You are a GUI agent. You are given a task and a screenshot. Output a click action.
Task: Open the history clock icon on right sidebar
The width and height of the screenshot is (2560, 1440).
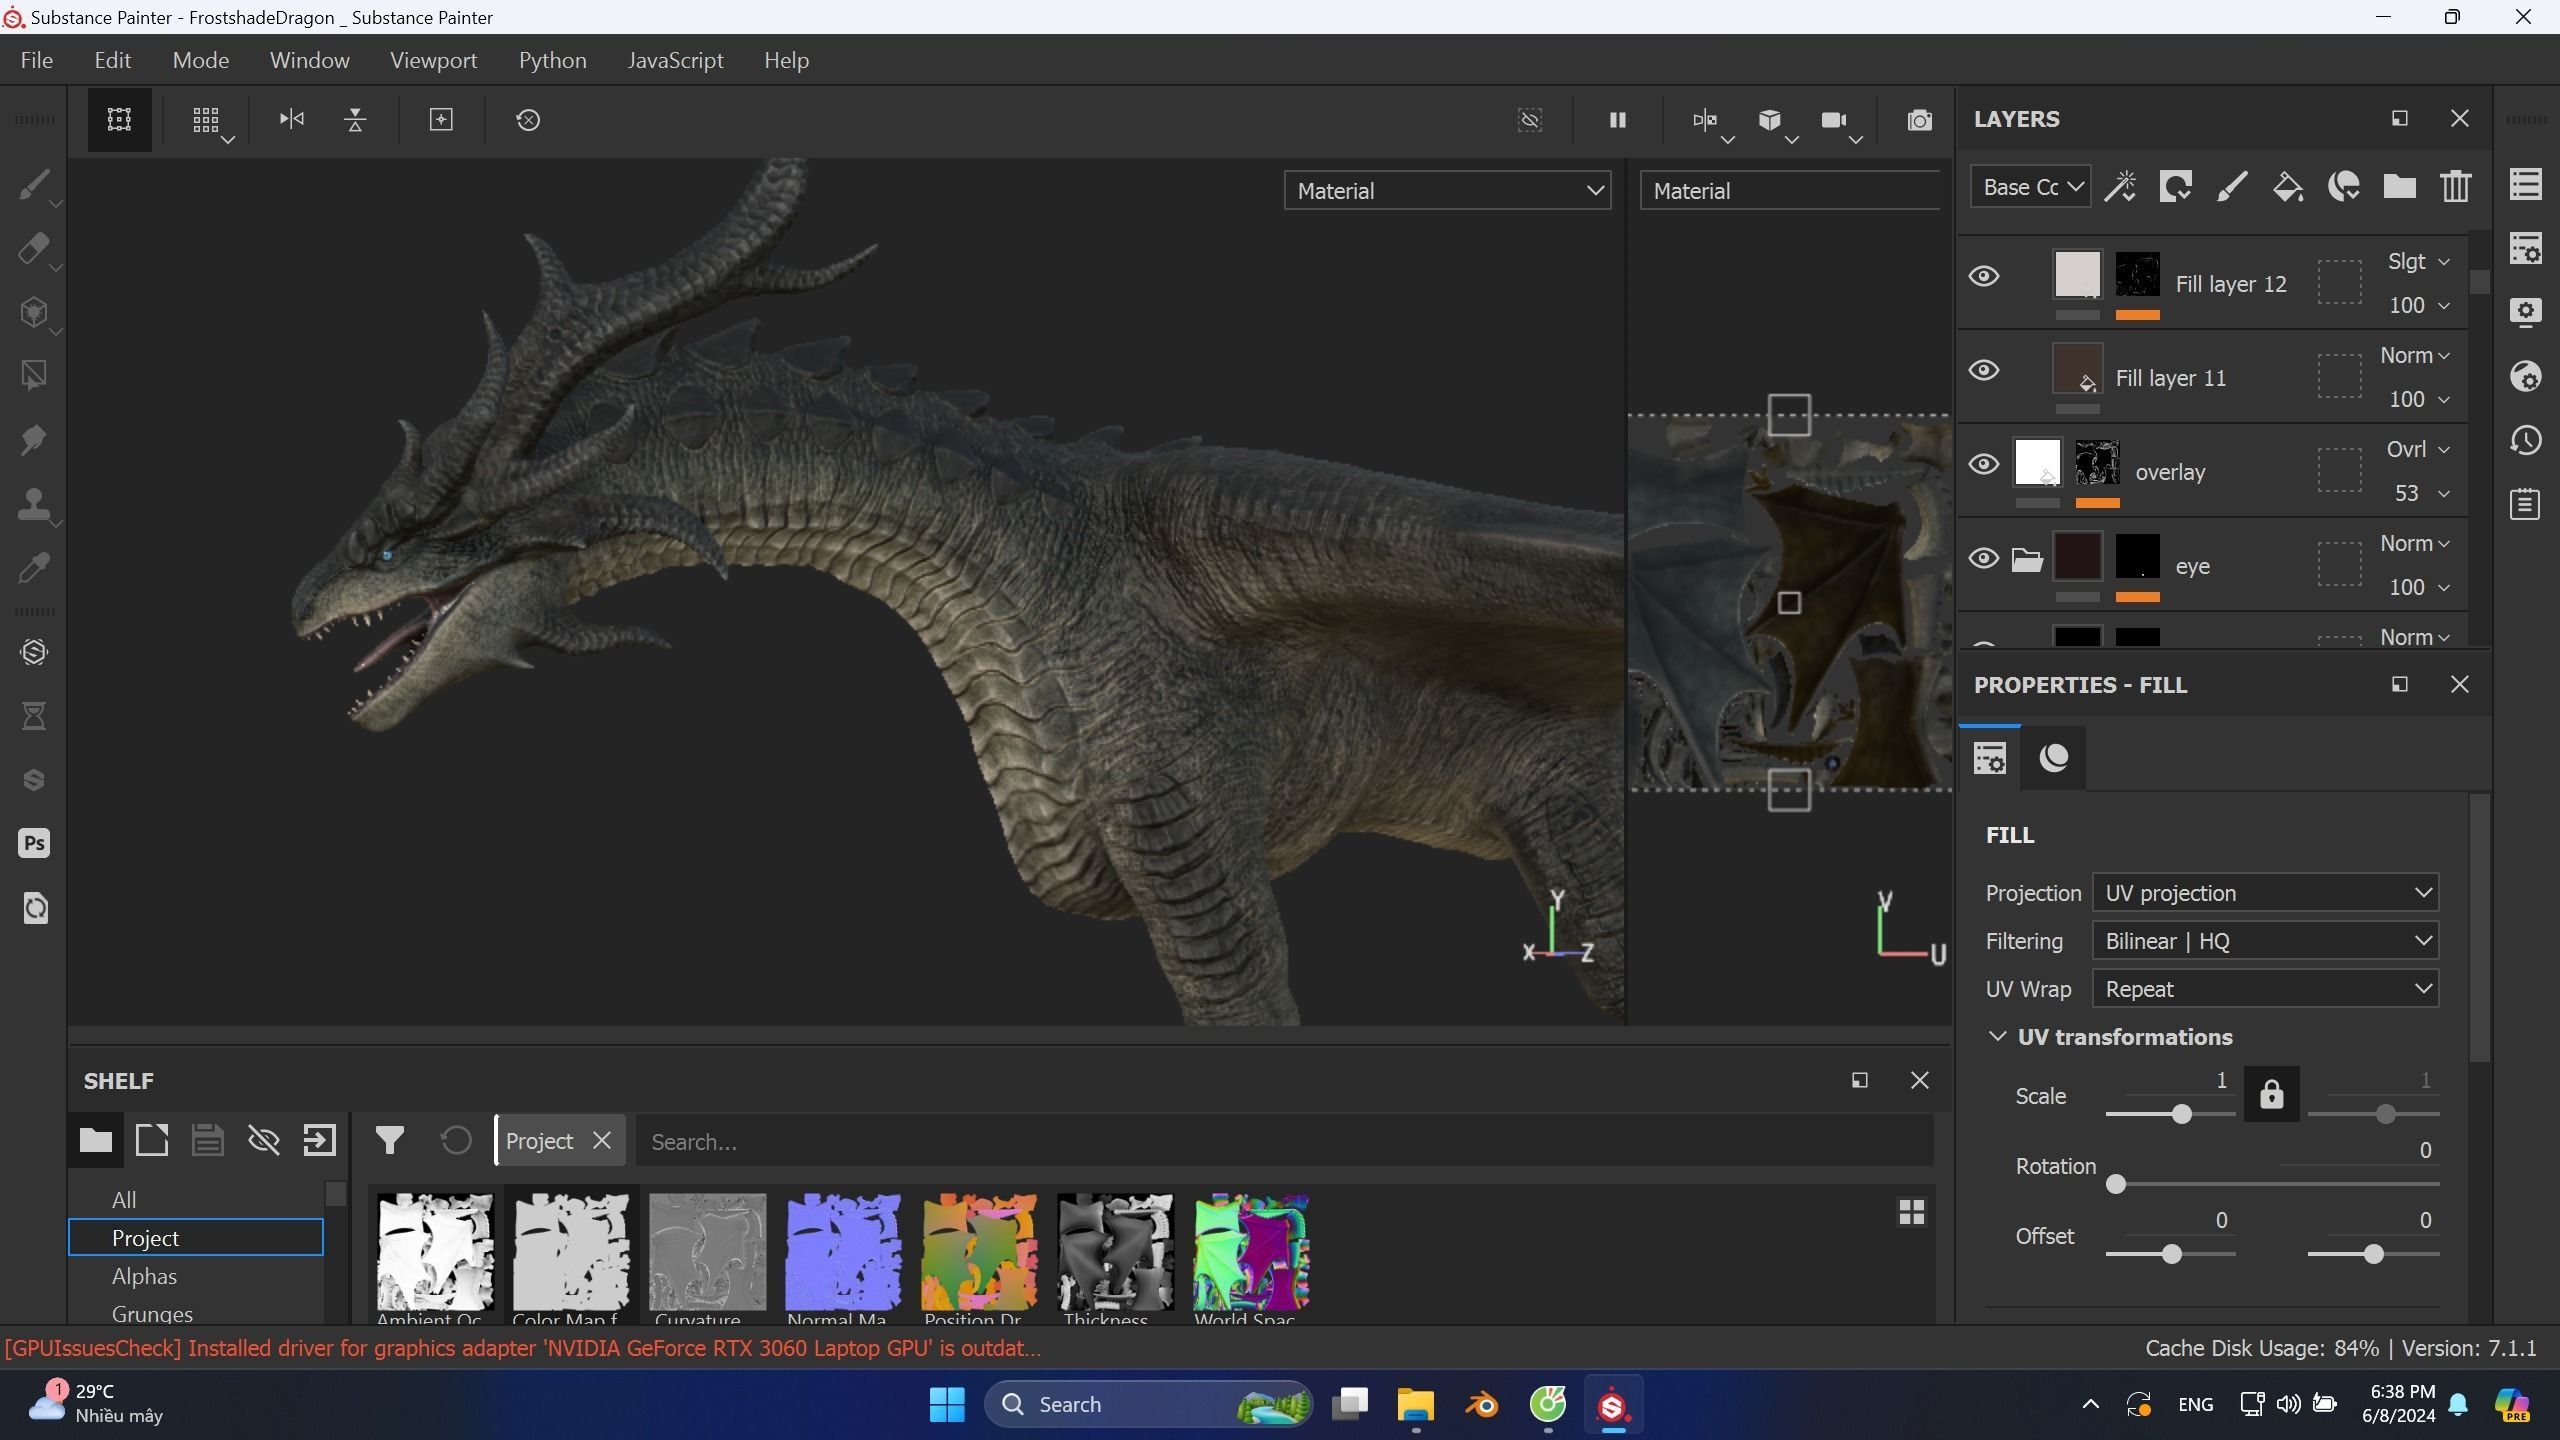[x=2526, y=440]
